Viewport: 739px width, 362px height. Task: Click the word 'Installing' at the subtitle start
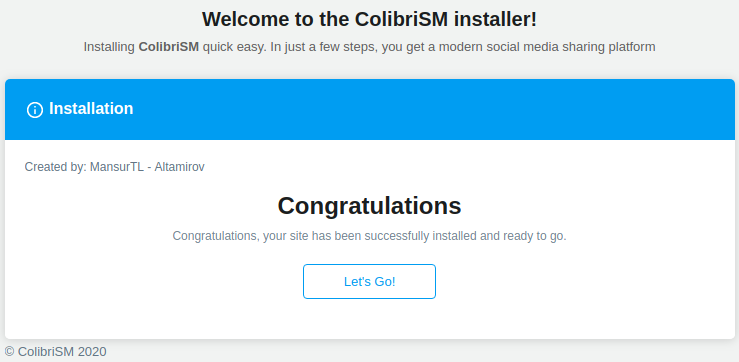coord(109,47)
